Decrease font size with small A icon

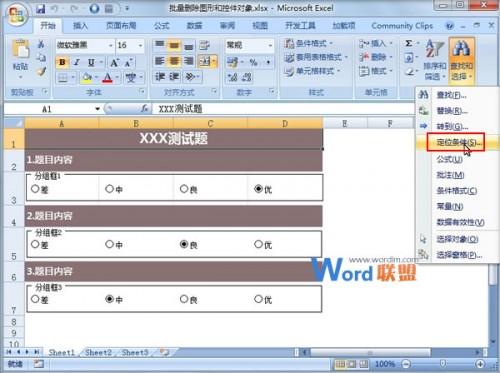(129, 62)
